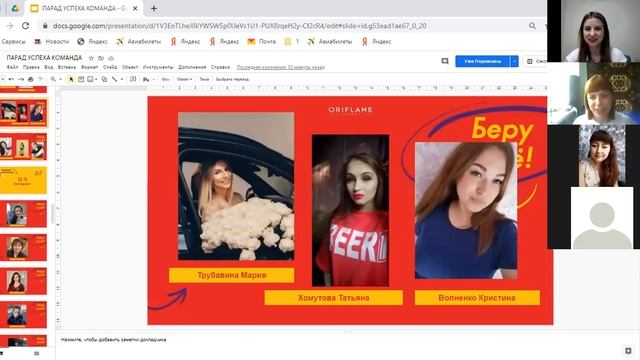Image resolution: width=640 pixels, height=360 pixels.
Task: Click the Print icon in toolbar
Action: click(x=31, y=79)
